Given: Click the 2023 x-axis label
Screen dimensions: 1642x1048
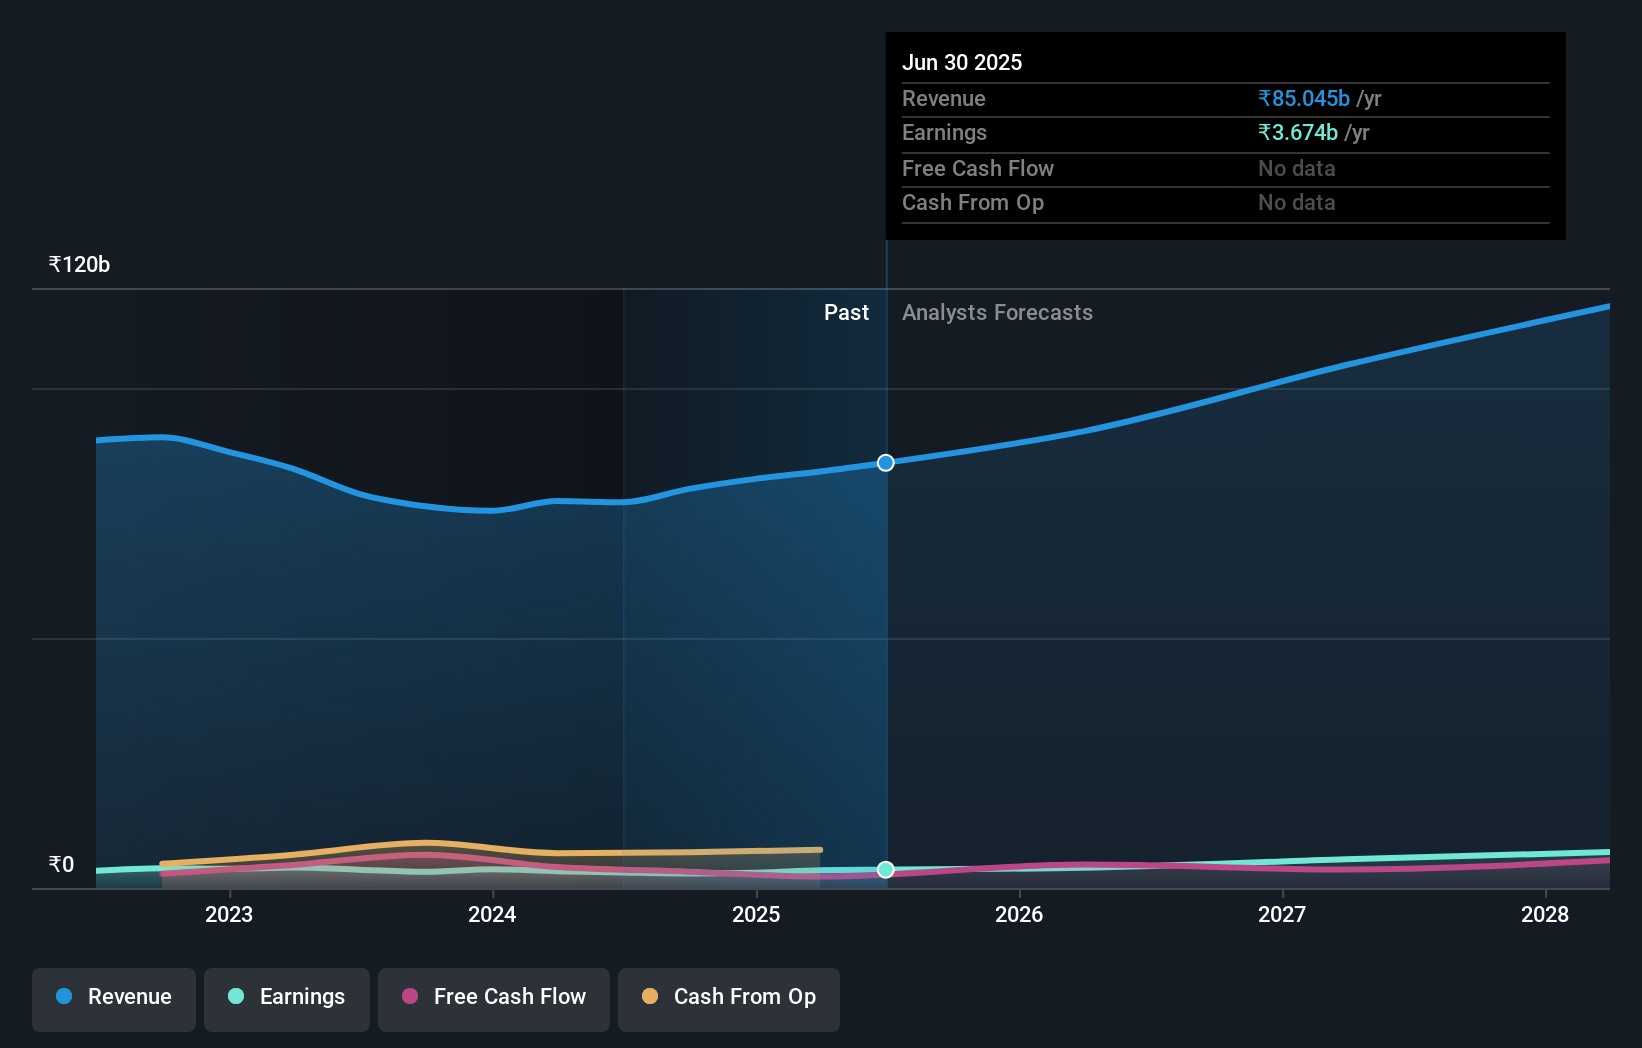Looking at the screenshot, I should [229, 914].
